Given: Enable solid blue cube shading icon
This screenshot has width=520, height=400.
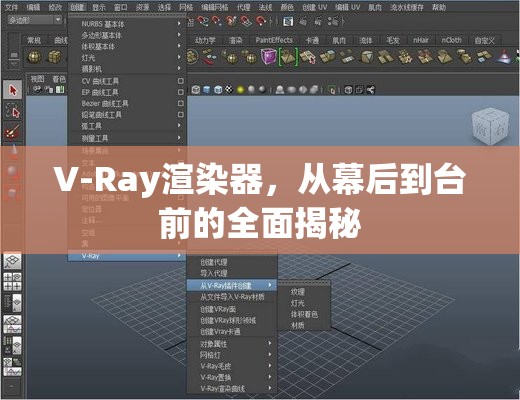Looking at the screenshot, I should [207, 89].
